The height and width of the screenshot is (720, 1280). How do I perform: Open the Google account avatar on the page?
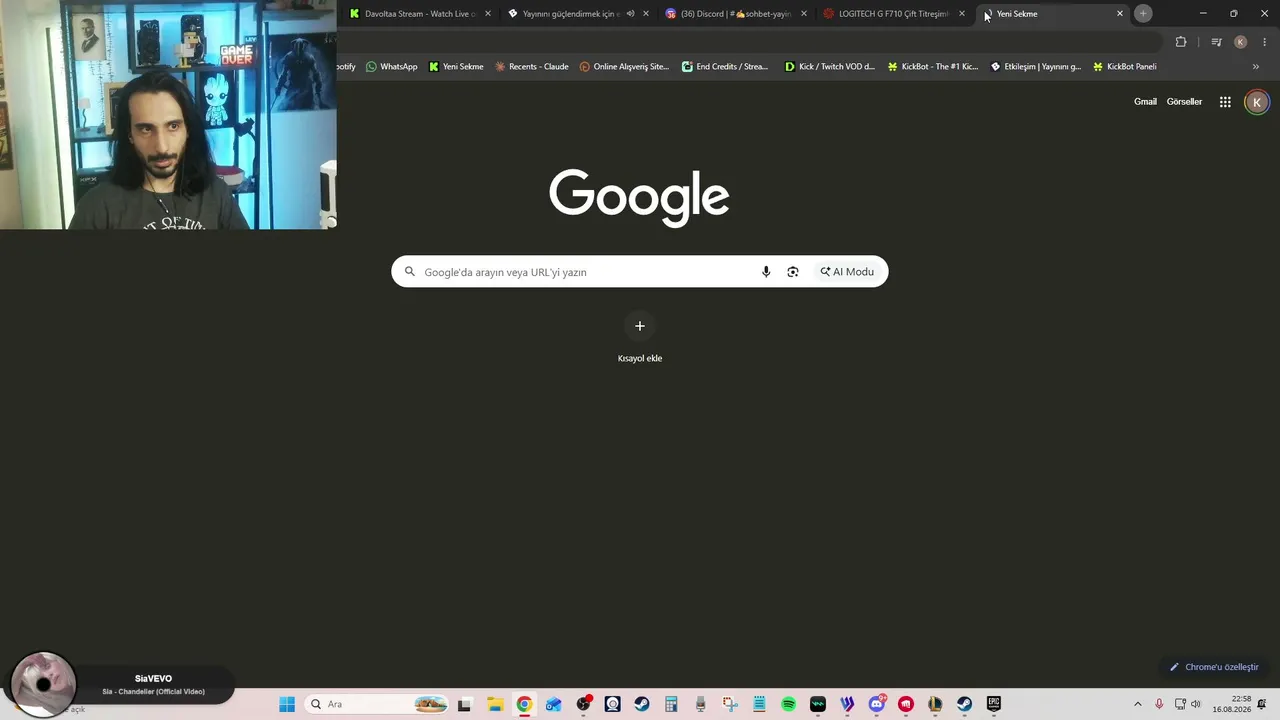click(1257, 102)
